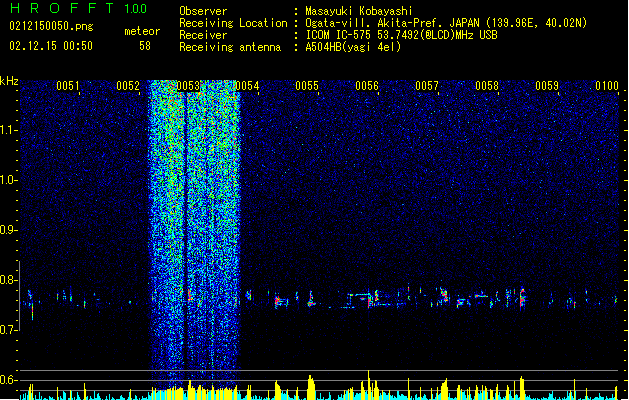This screenshot has width=629, height=400.
Task: Click the 0051 time marker
Action: (68, 86)
